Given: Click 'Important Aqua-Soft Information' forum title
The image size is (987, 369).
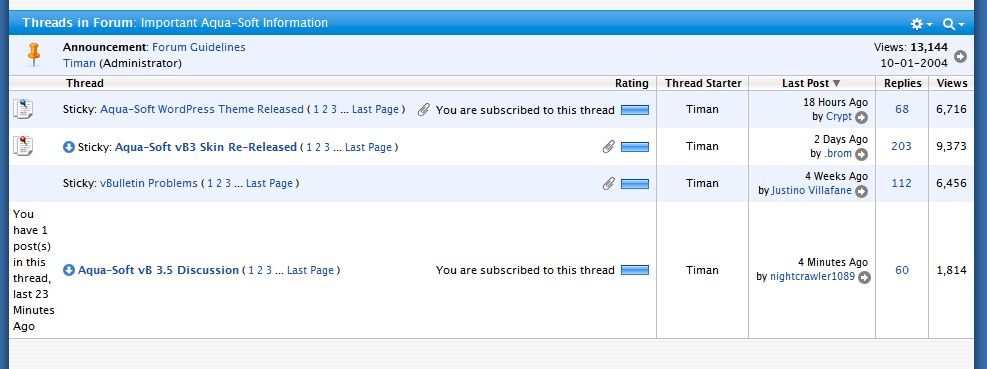Looking at the screenshot, I should click(x=234, y=23).
